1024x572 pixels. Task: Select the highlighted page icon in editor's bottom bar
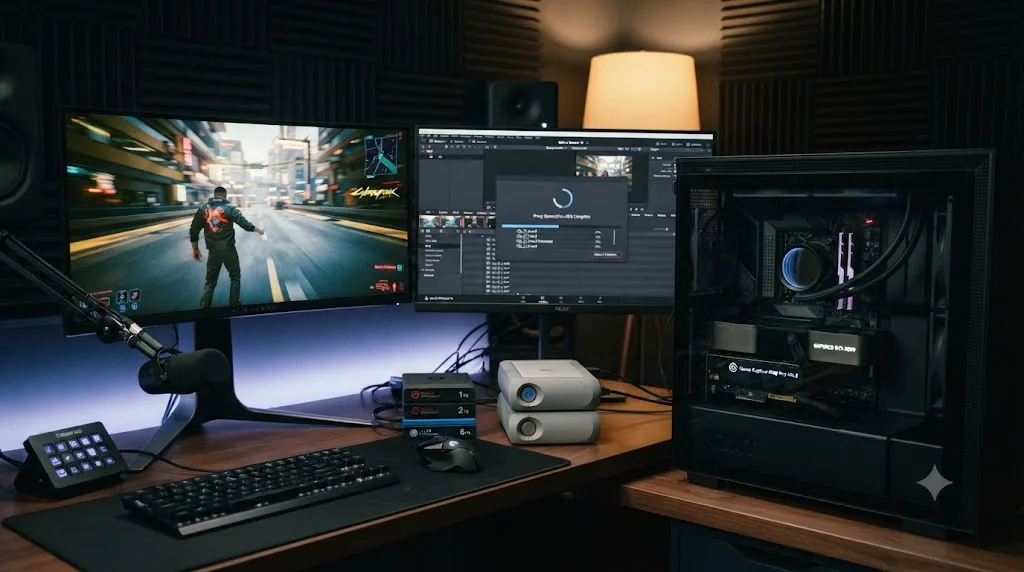(x=543, y=300)
